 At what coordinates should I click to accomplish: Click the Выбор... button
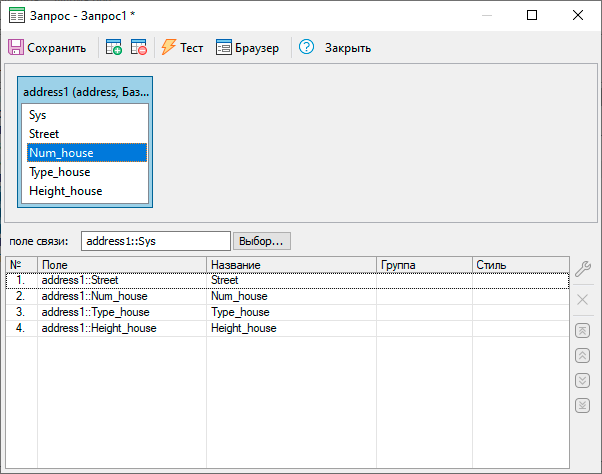coord(262,241)
